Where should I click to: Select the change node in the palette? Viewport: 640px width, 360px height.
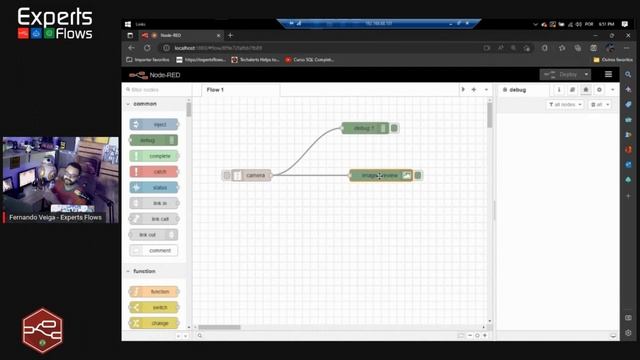tap(154, 323)
